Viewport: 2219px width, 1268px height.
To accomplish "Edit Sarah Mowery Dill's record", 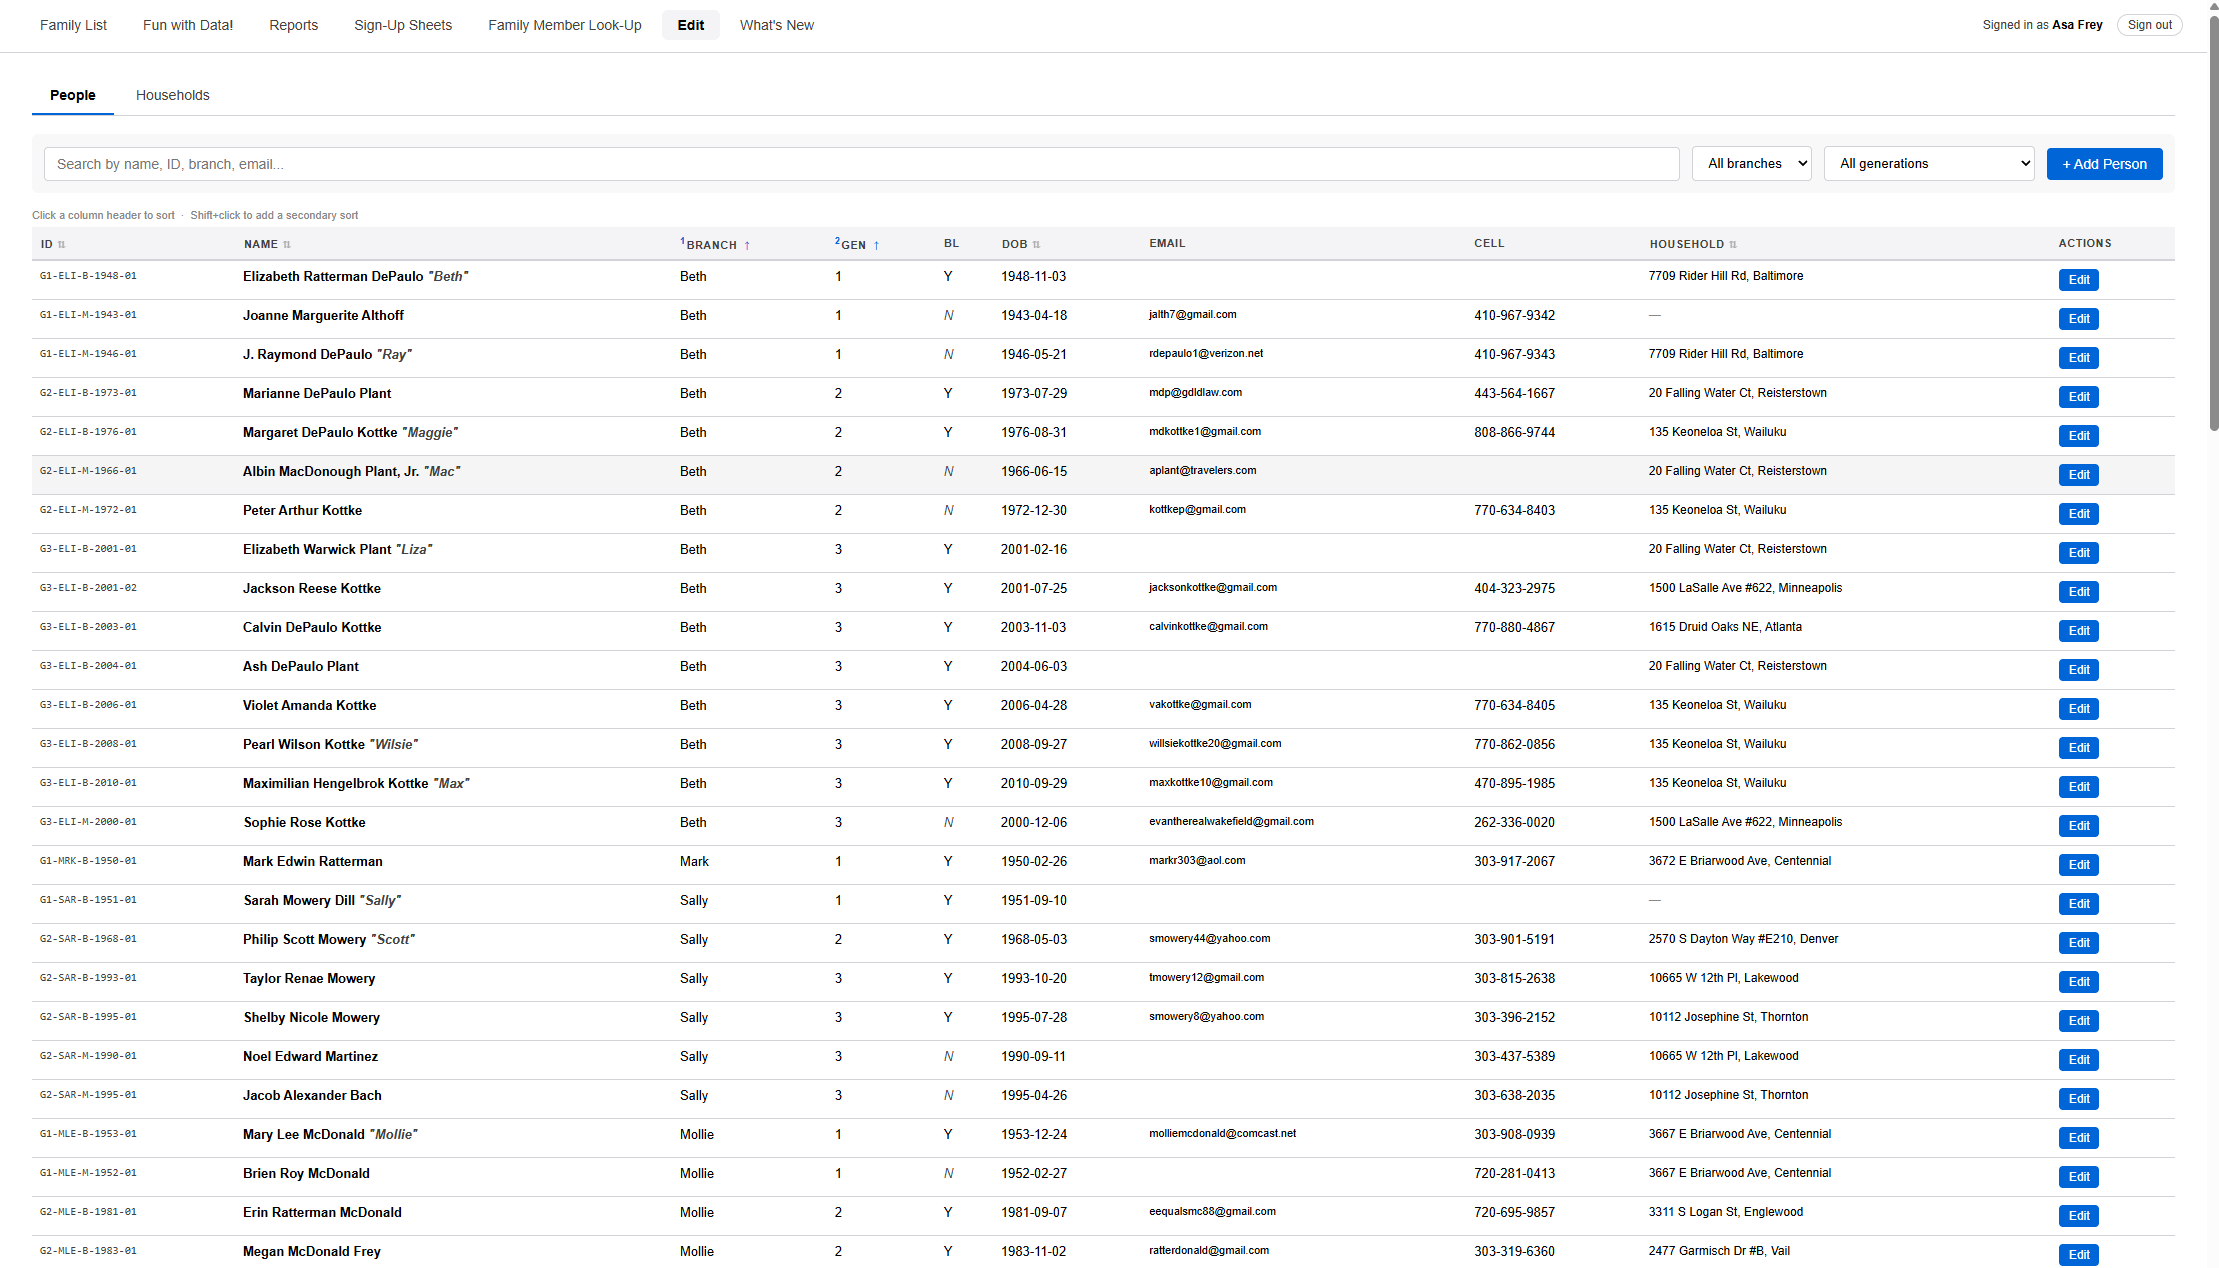I will tap(2078, 904).
